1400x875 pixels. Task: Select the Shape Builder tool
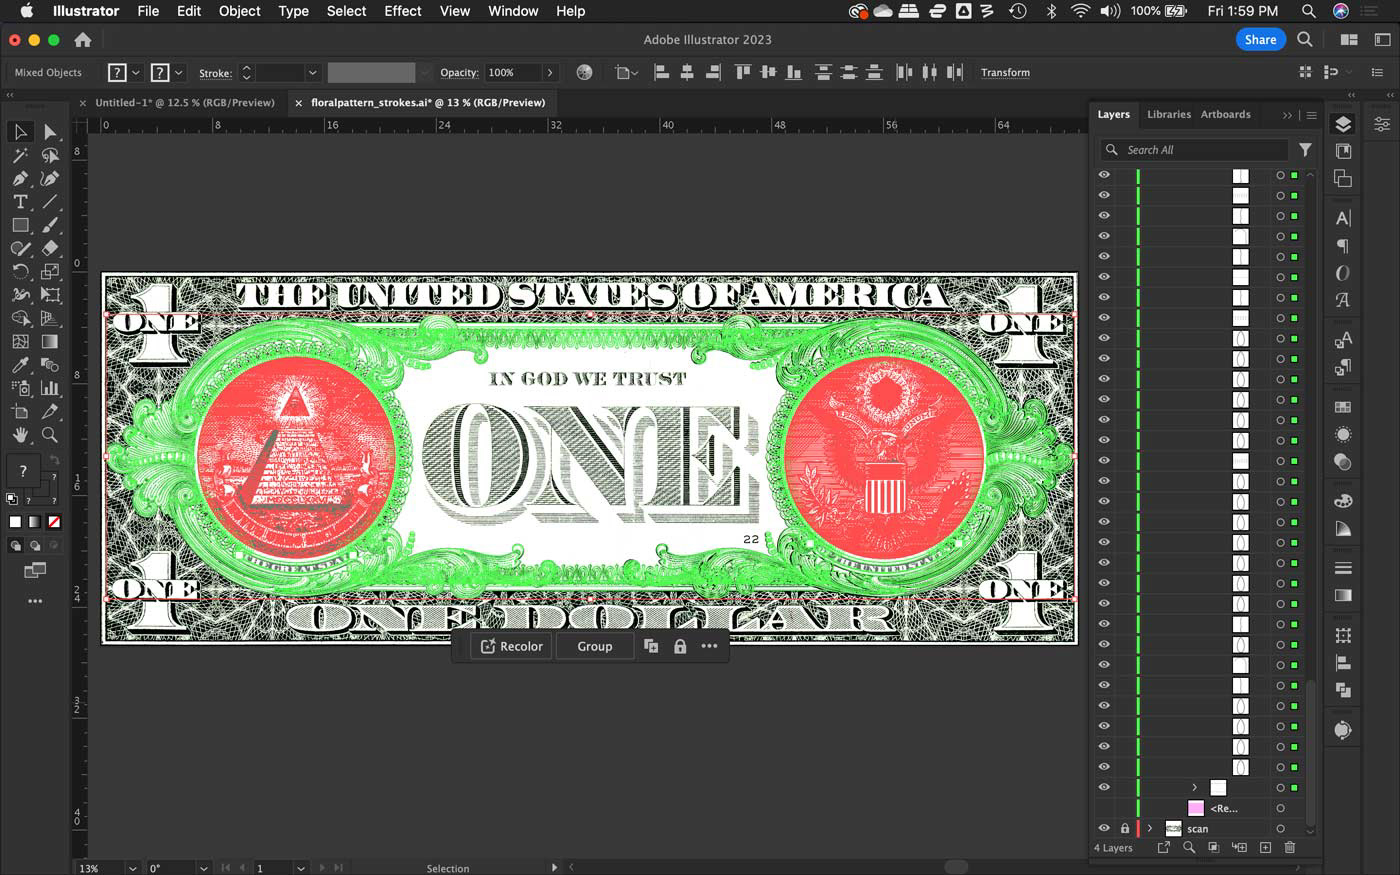(20, 318)
